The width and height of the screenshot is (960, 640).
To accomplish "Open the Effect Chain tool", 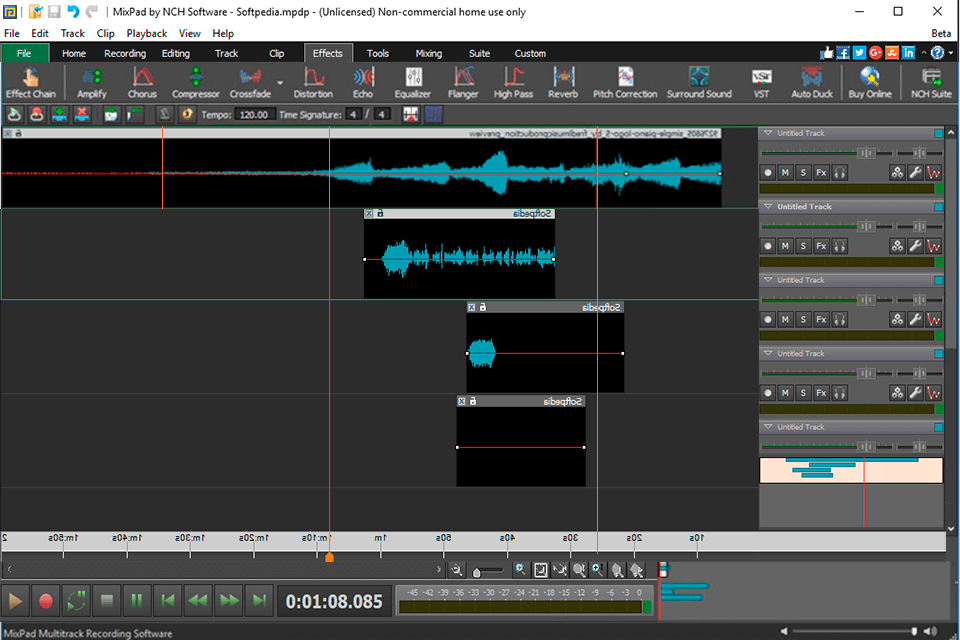I will click(x=31, y=82).
